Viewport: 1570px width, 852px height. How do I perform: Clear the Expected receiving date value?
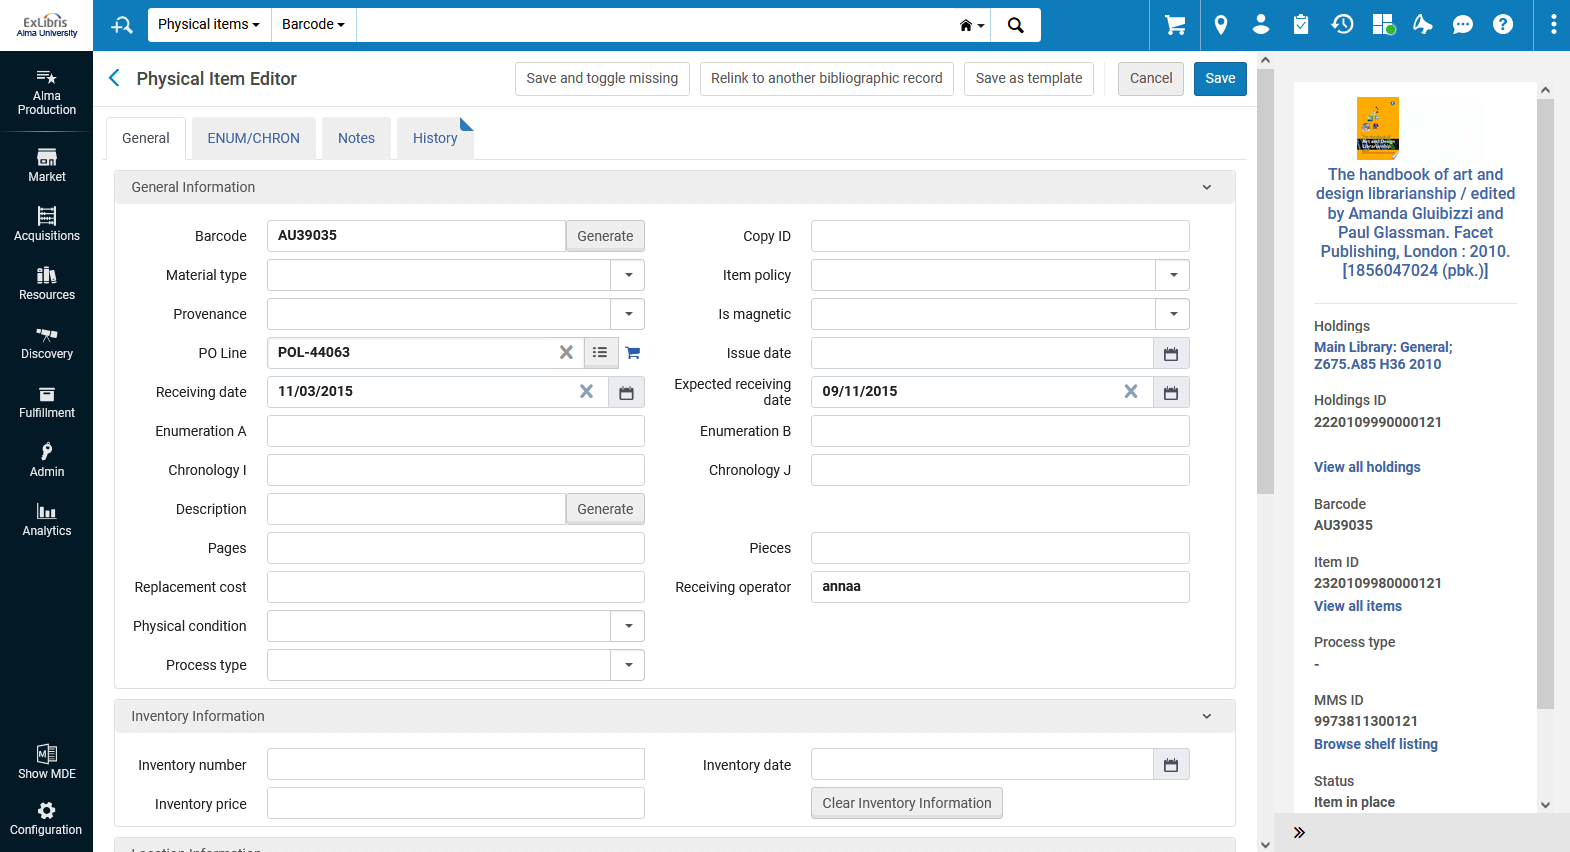pyautogui.click(x=1130, y=392)
